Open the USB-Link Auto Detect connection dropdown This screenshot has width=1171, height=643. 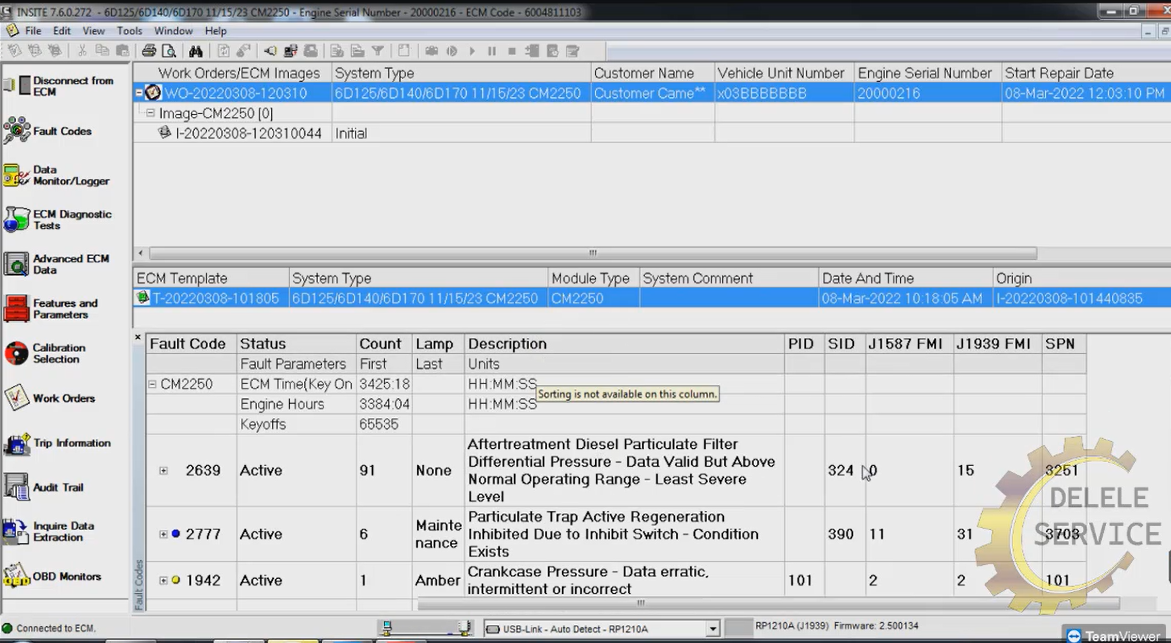click(x=712, y=629)
